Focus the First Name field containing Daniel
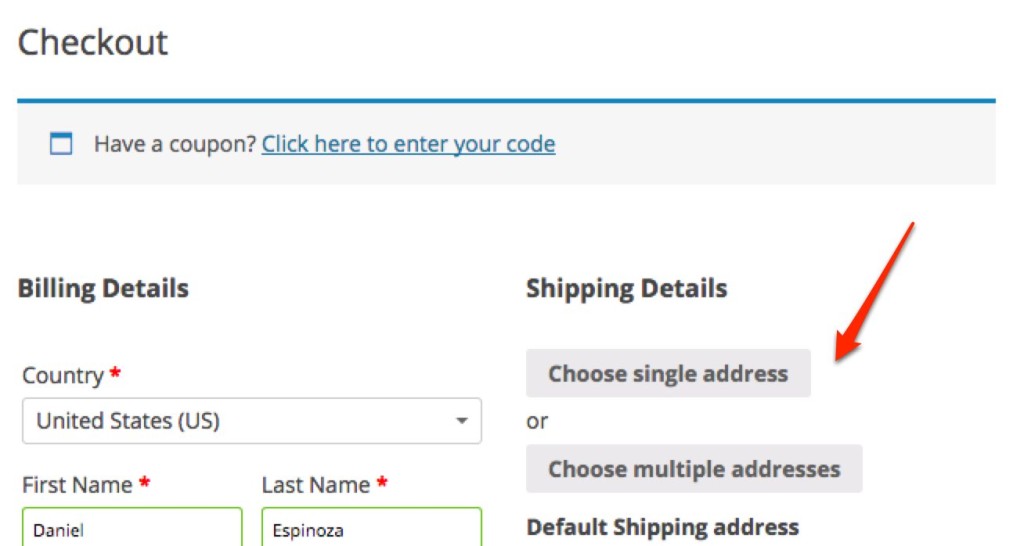1024x546 pixels. (132, 528)
